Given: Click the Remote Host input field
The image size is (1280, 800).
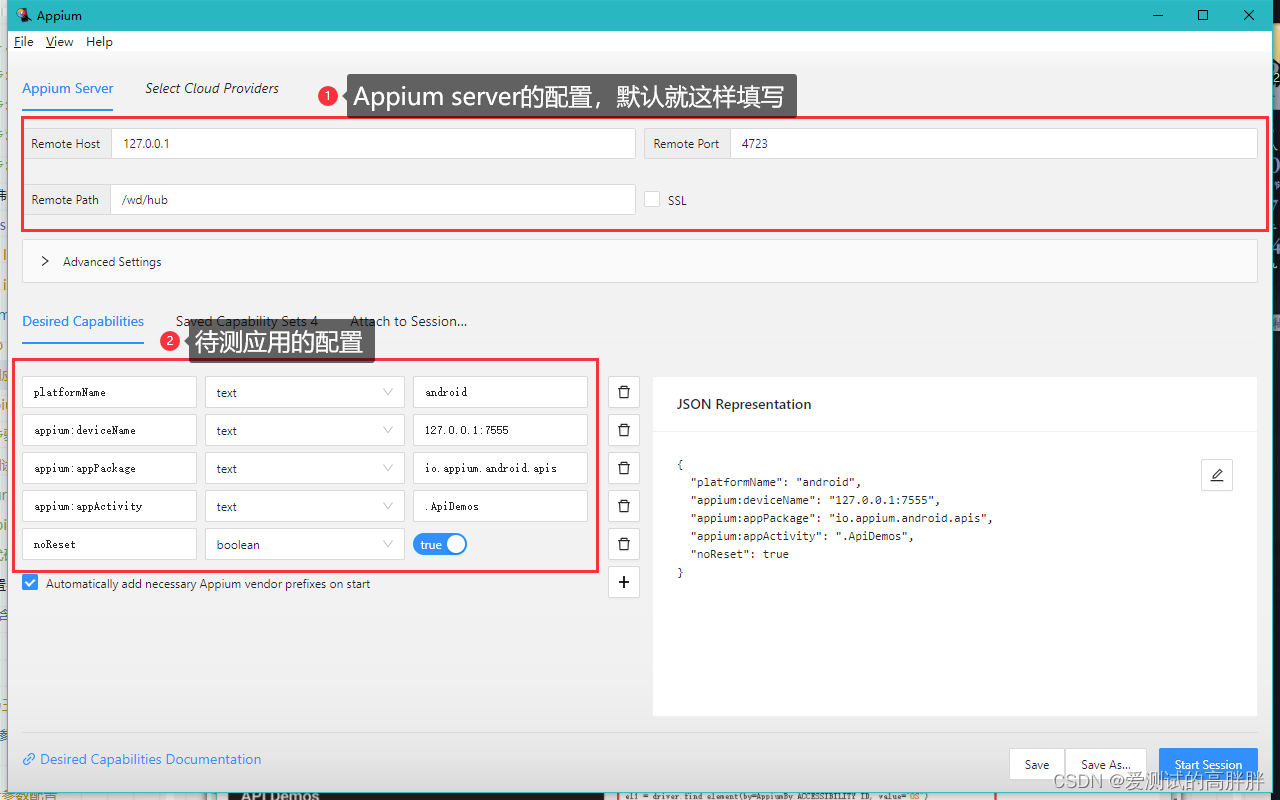Looking at the screenshot, I should (373, 143).
